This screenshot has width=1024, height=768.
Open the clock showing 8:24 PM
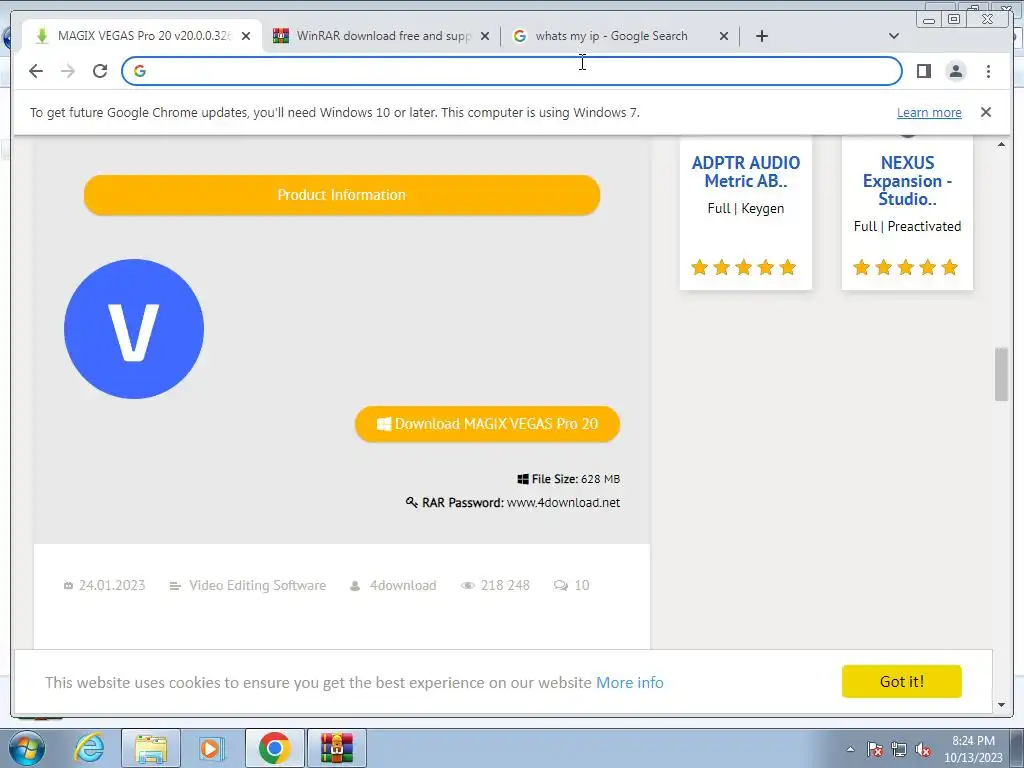973,749
